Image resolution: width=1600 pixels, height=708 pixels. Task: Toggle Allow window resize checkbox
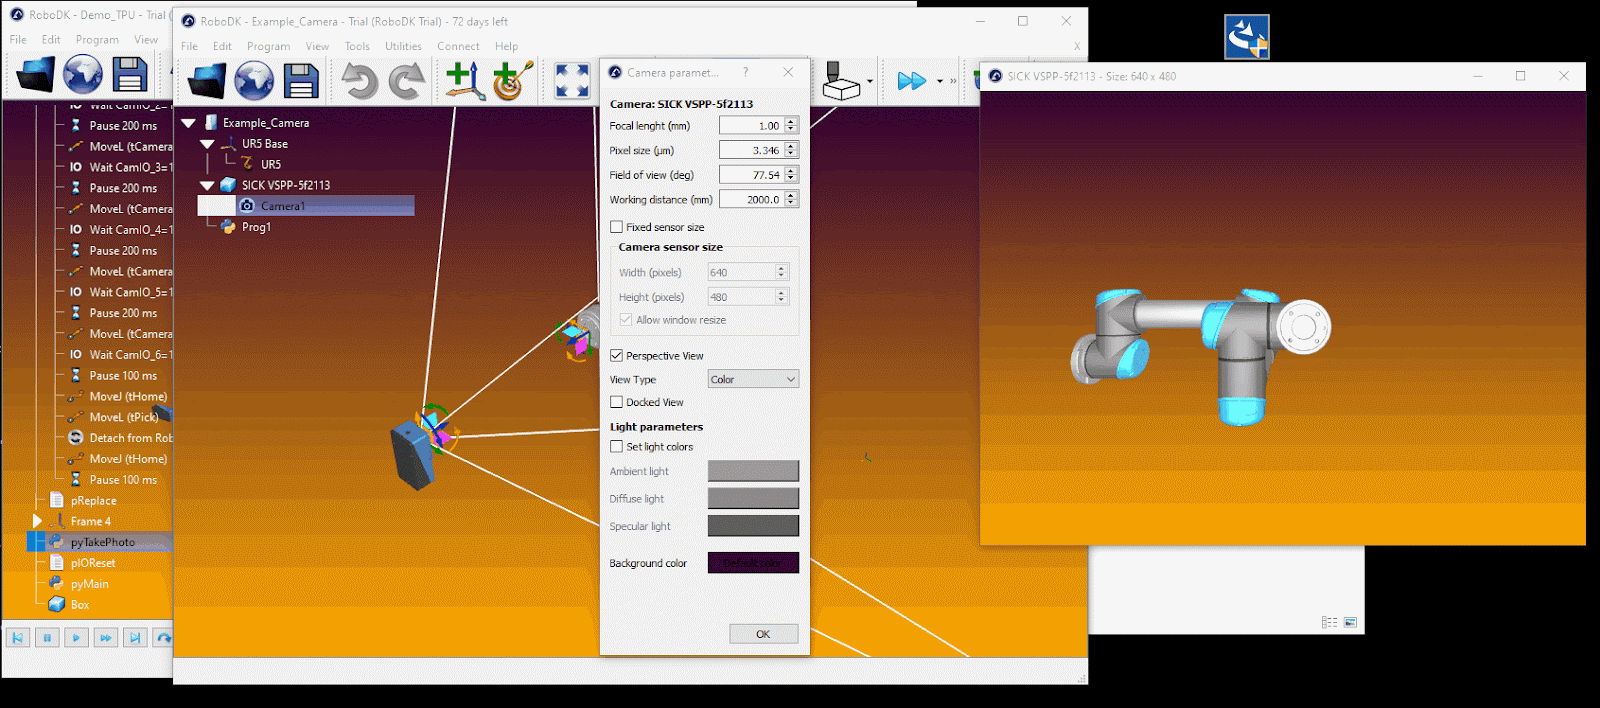(626, 320)
